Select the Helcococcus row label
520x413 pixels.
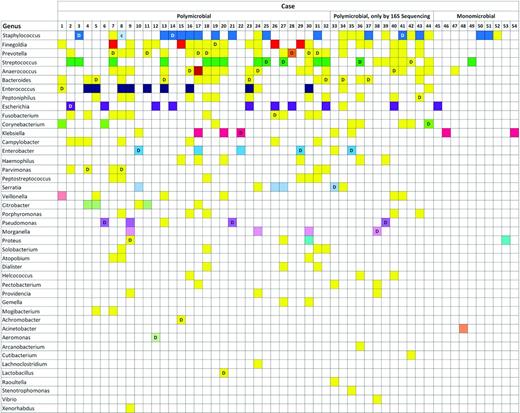click(17, 276)
